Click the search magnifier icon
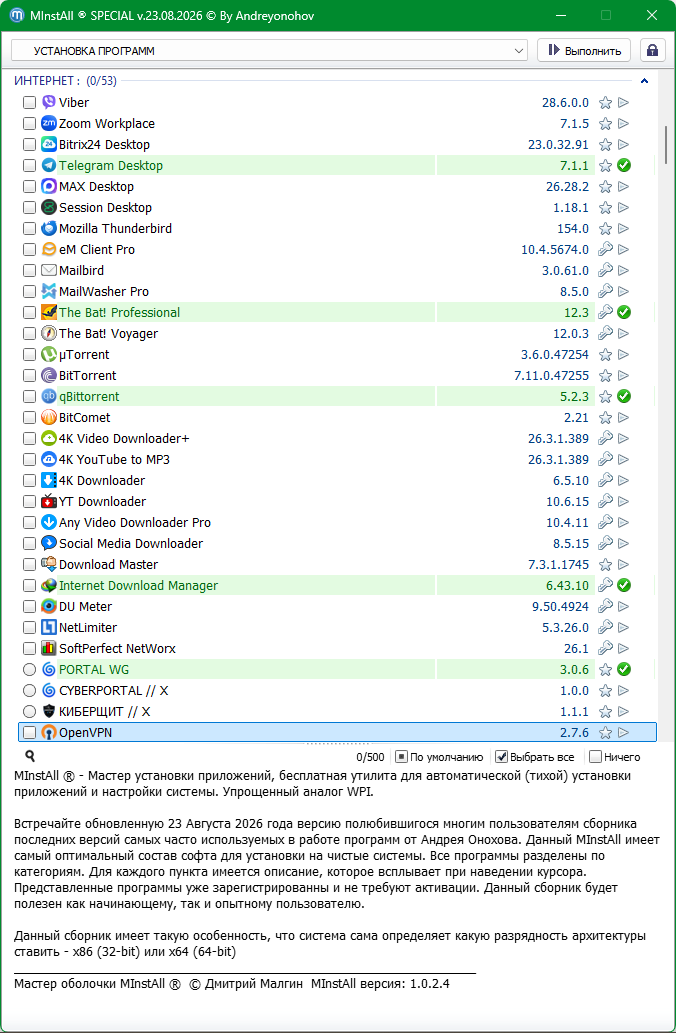This screenshot has height=1033, width=676. (30, 756)
